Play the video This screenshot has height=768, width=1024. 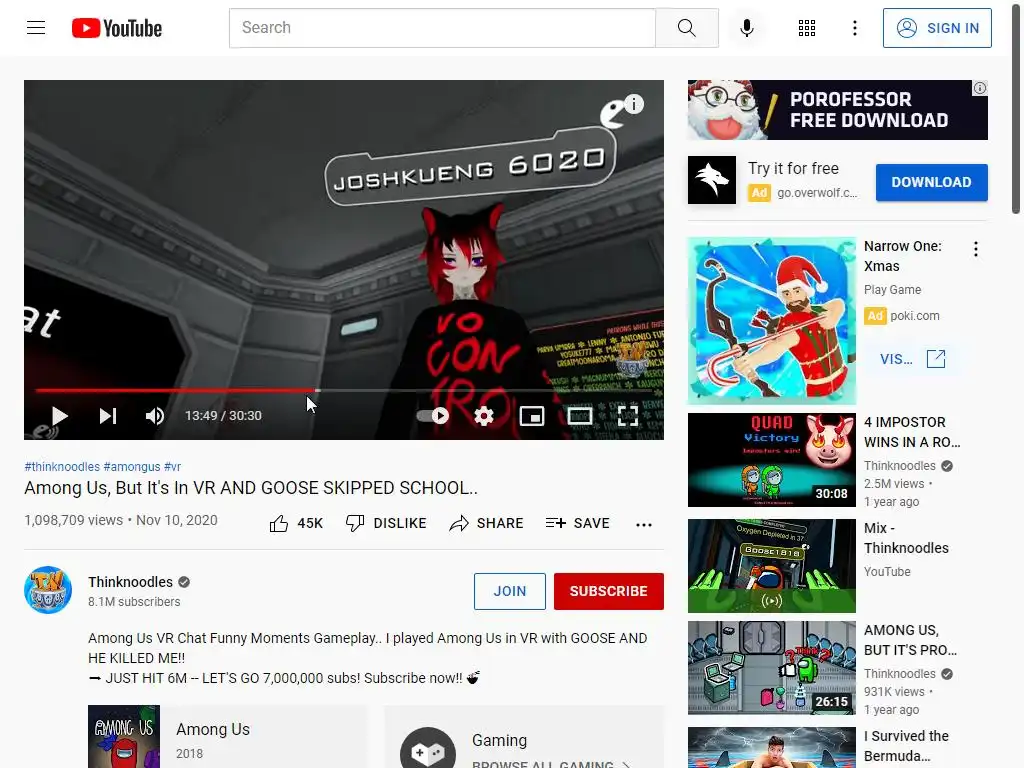59,416
